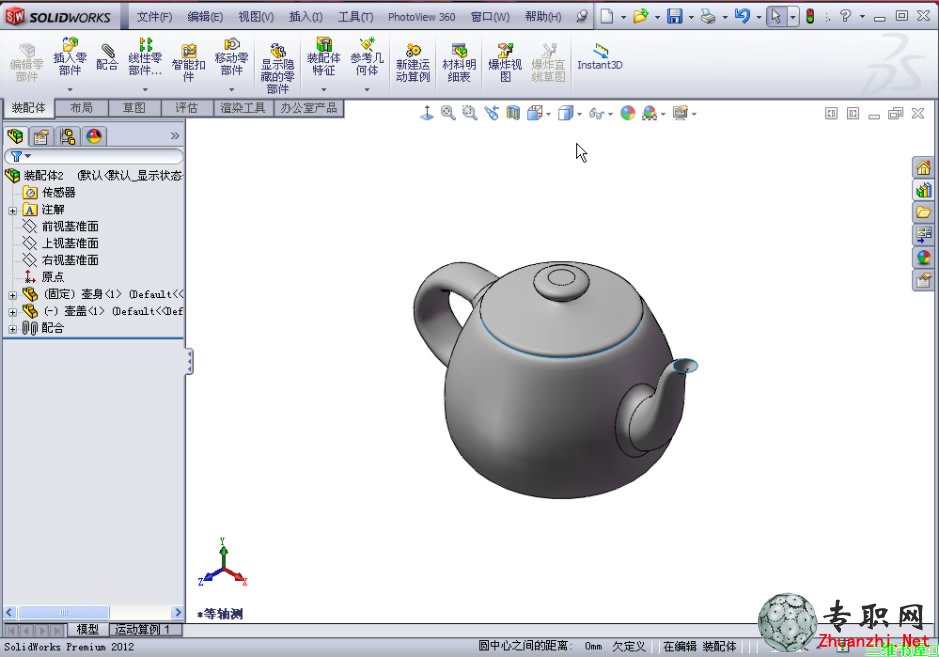The height and width of the screenshot is (657, 939).
Task: Click Zoom to Area icon in view toolbar
Action: point(470,113)
